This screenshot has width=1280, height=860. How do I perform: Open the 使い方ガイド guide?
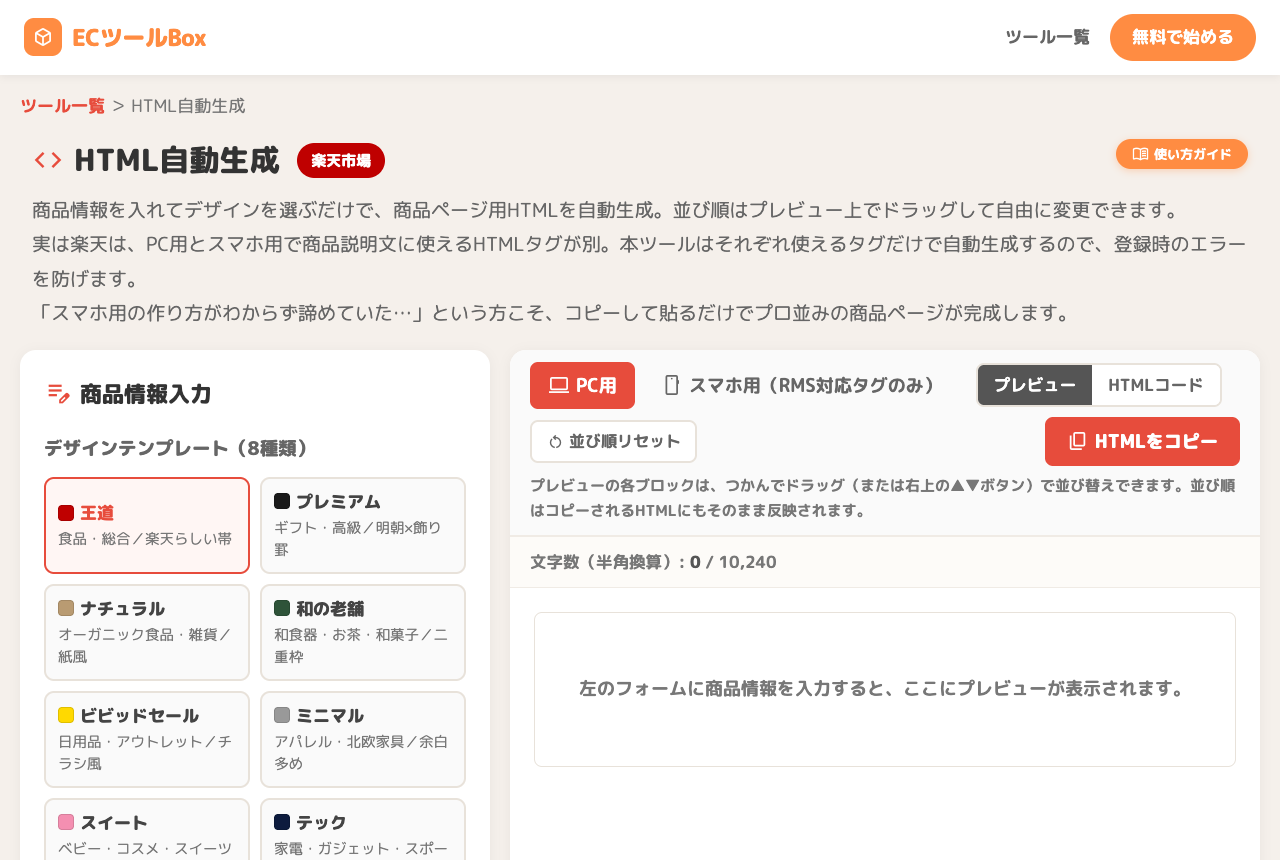coord(1182,154)
